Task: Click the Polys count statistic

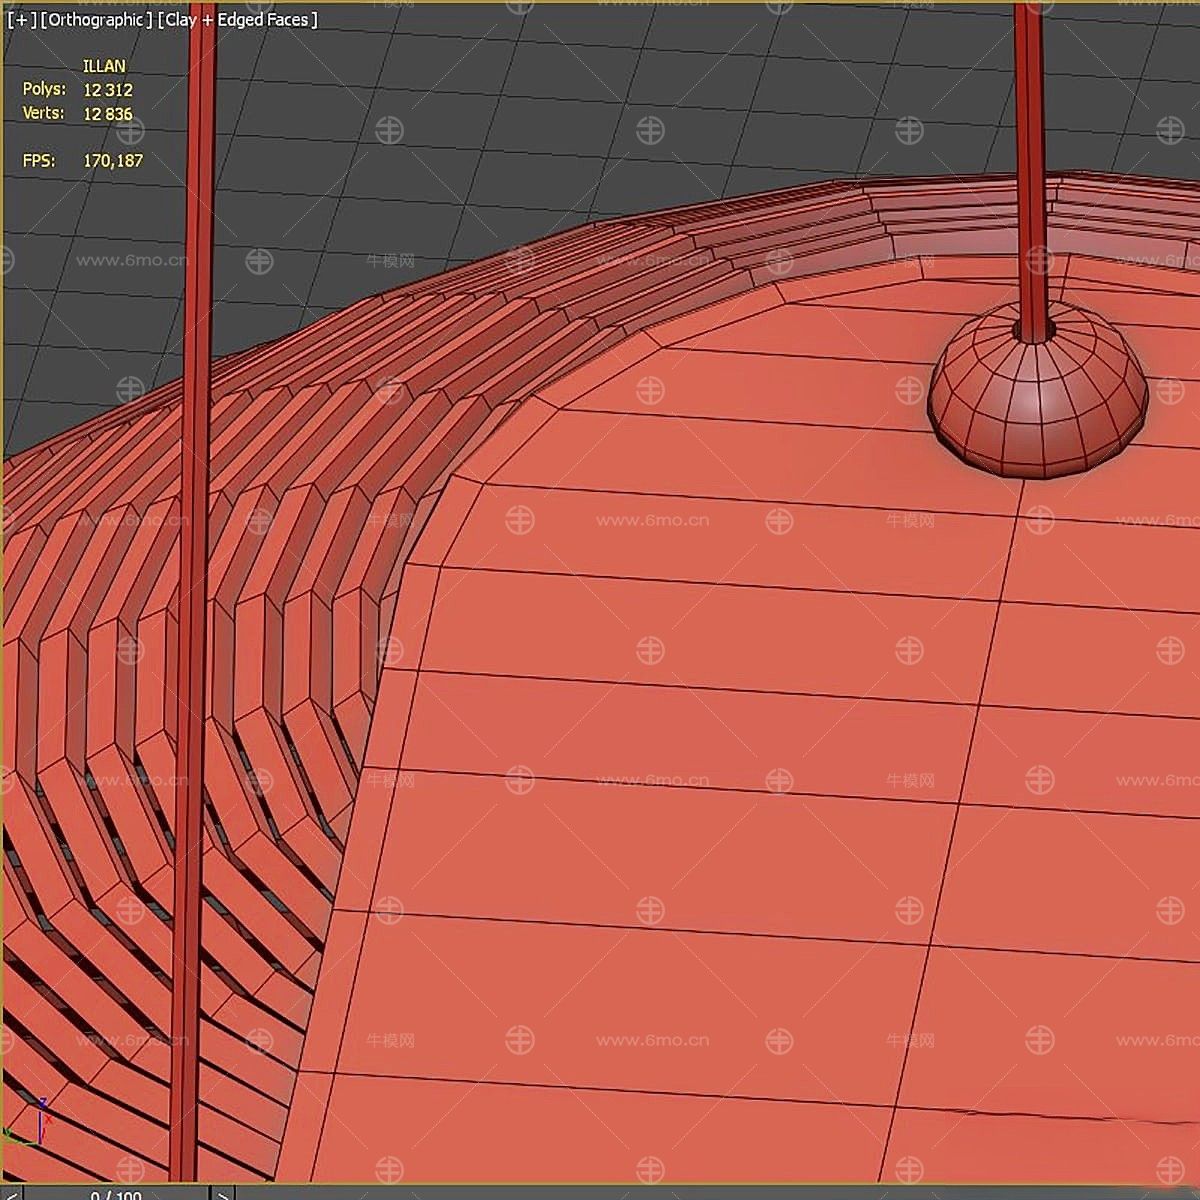Action: click(107, 90)
